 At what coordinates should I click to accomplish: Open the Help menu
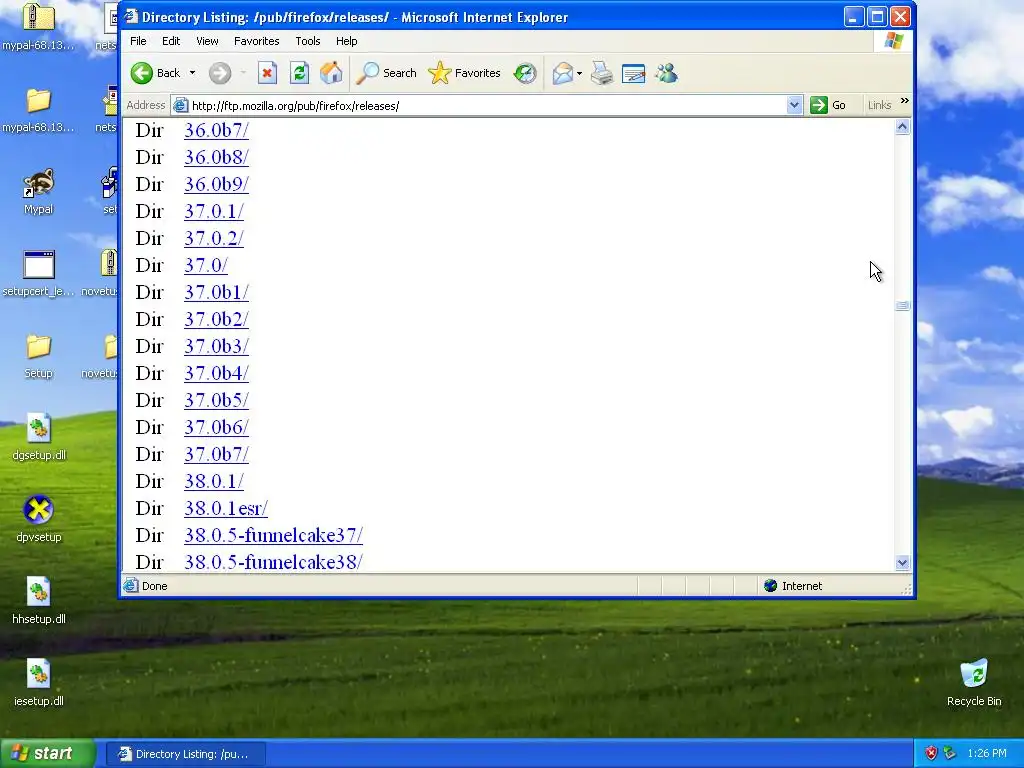pos(347,41)
